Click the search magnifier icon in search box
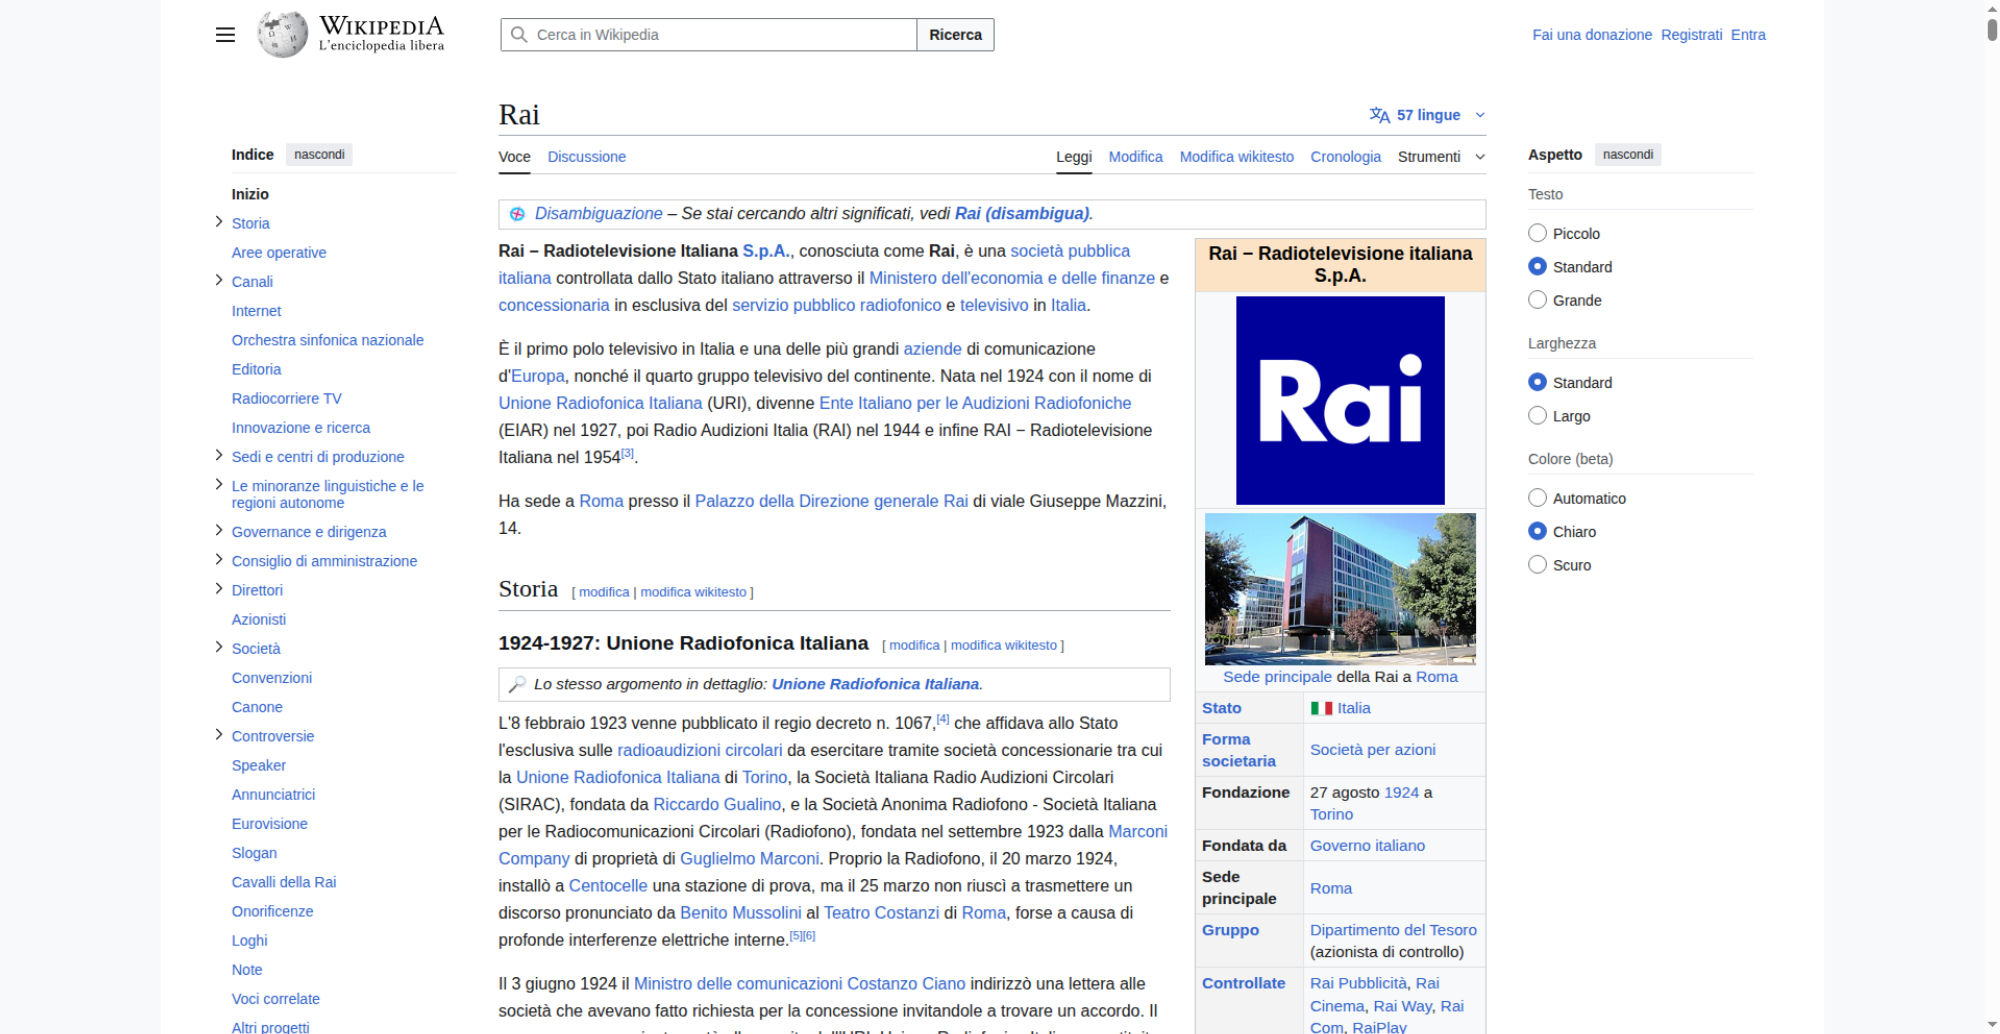This screenshot has width=2000, height=1034. point(519,35)
